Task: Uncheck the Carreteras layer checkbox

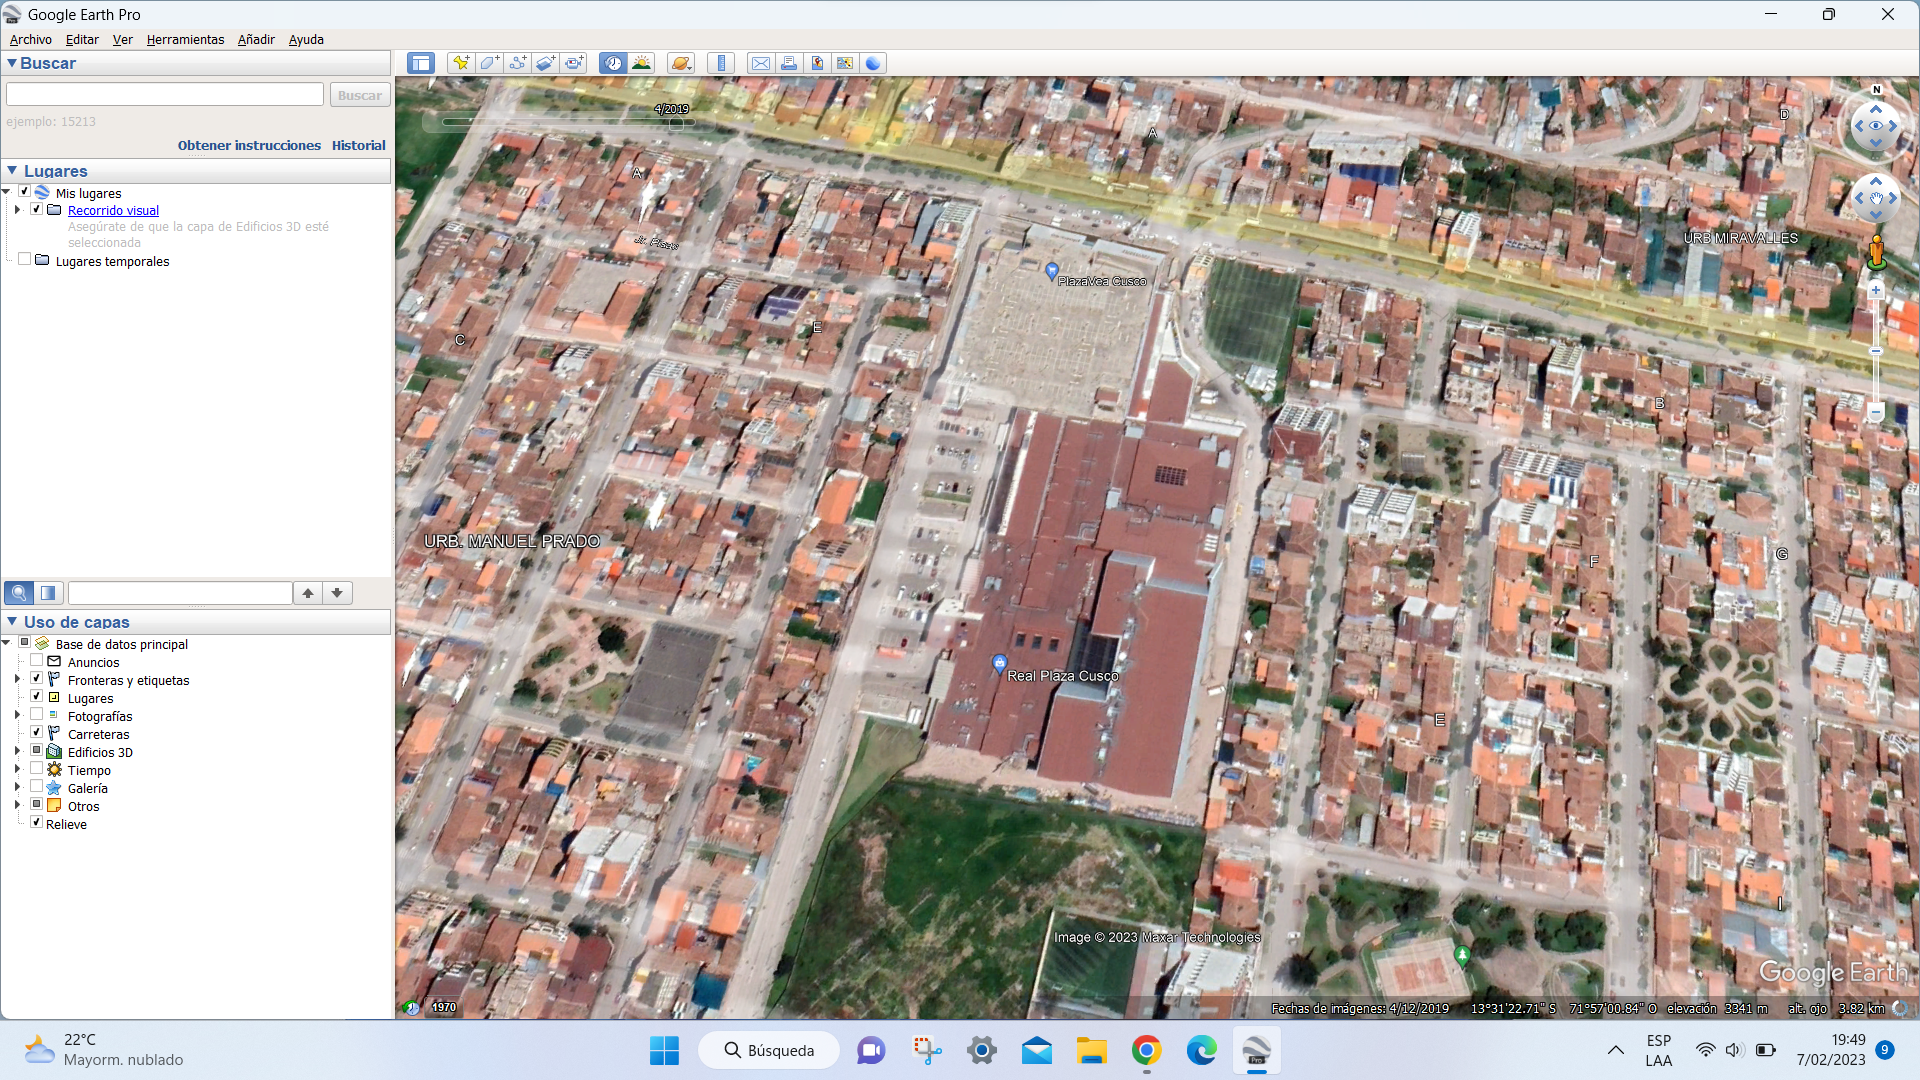Action: [37, 733]
